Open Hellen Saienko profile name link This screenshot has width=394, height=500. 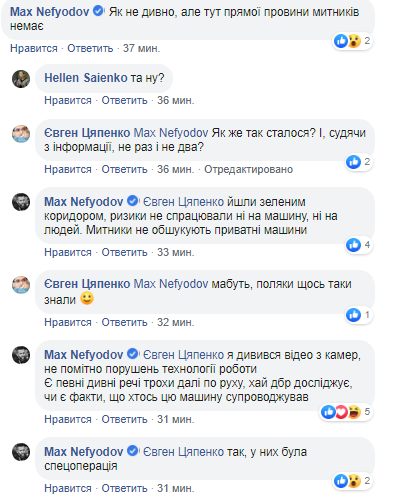pyautogui.click(x=86, y=78)
